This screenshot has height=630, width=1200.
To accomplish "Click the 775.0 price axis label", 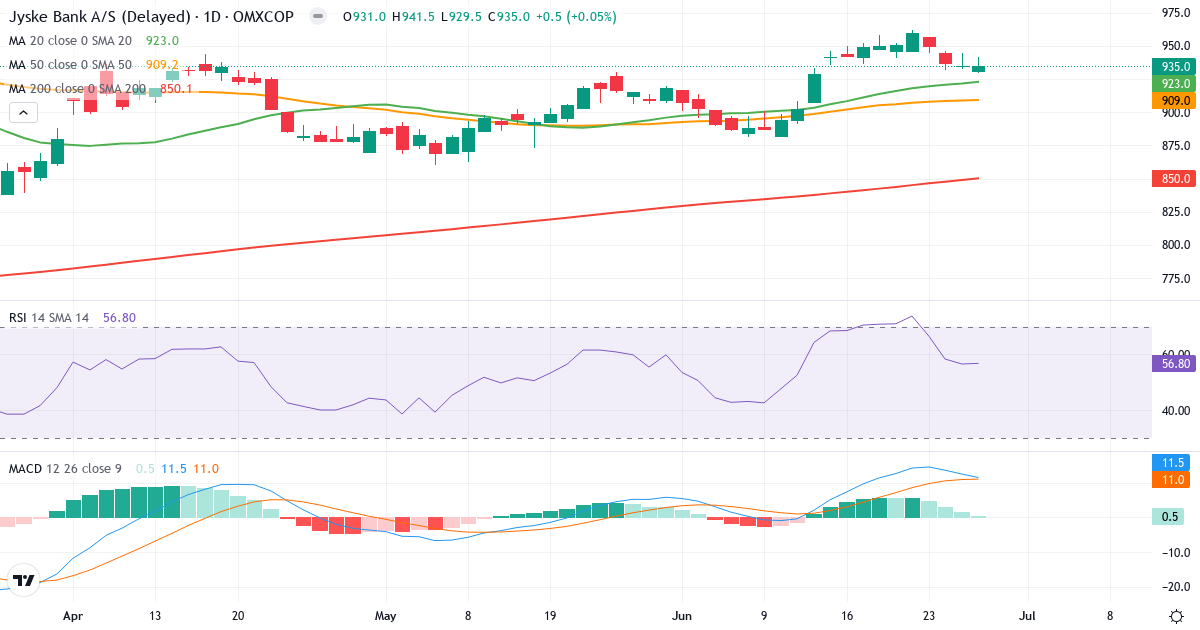I will click(1175, 278).
